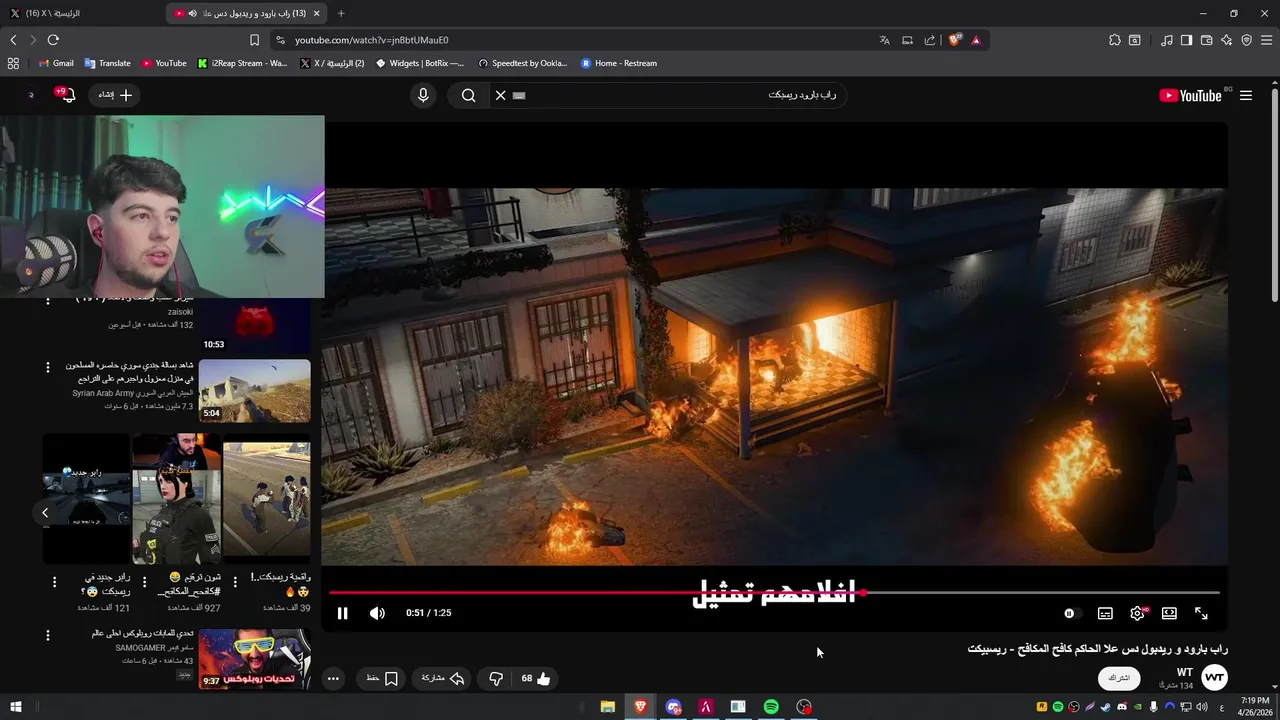Toggle subtitles with the captions button

(x=1105, y=613)
